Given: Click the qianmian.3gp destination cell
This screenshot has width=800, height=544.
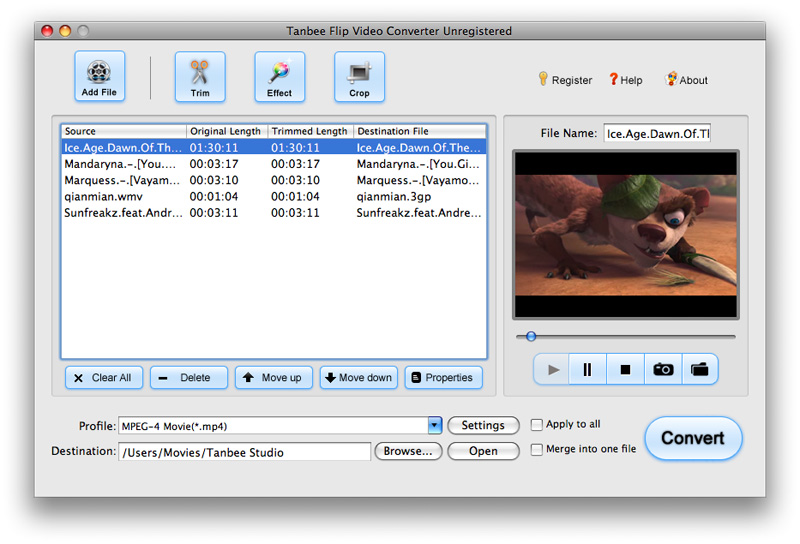Looking at the screenshot, I should (394, 196).
